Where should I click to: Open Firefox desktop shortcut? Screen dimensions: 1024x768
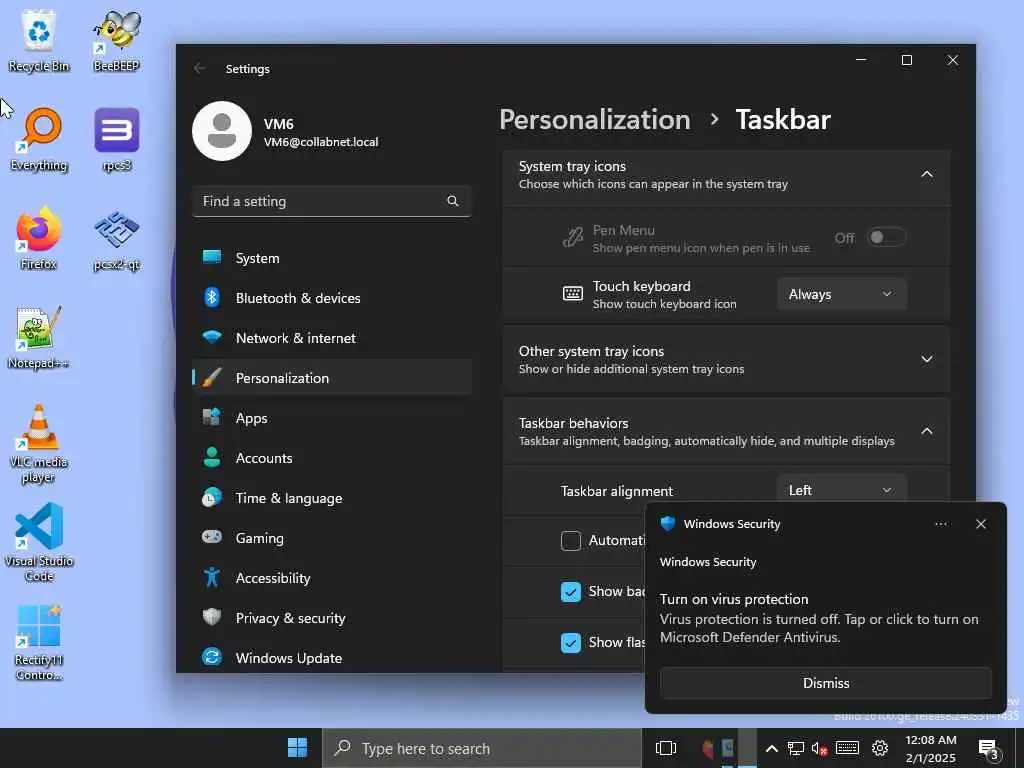point(39,239)
